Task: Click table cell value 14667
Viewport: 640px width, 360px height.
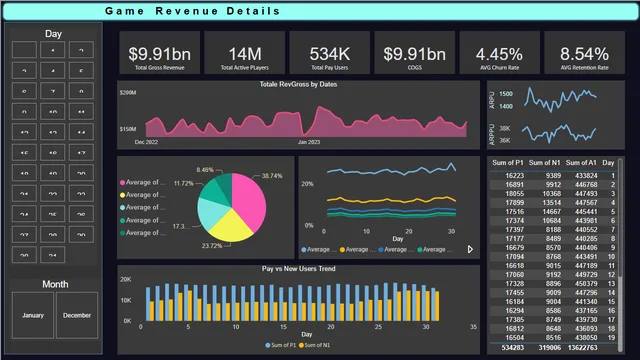Action: point(551,212)
